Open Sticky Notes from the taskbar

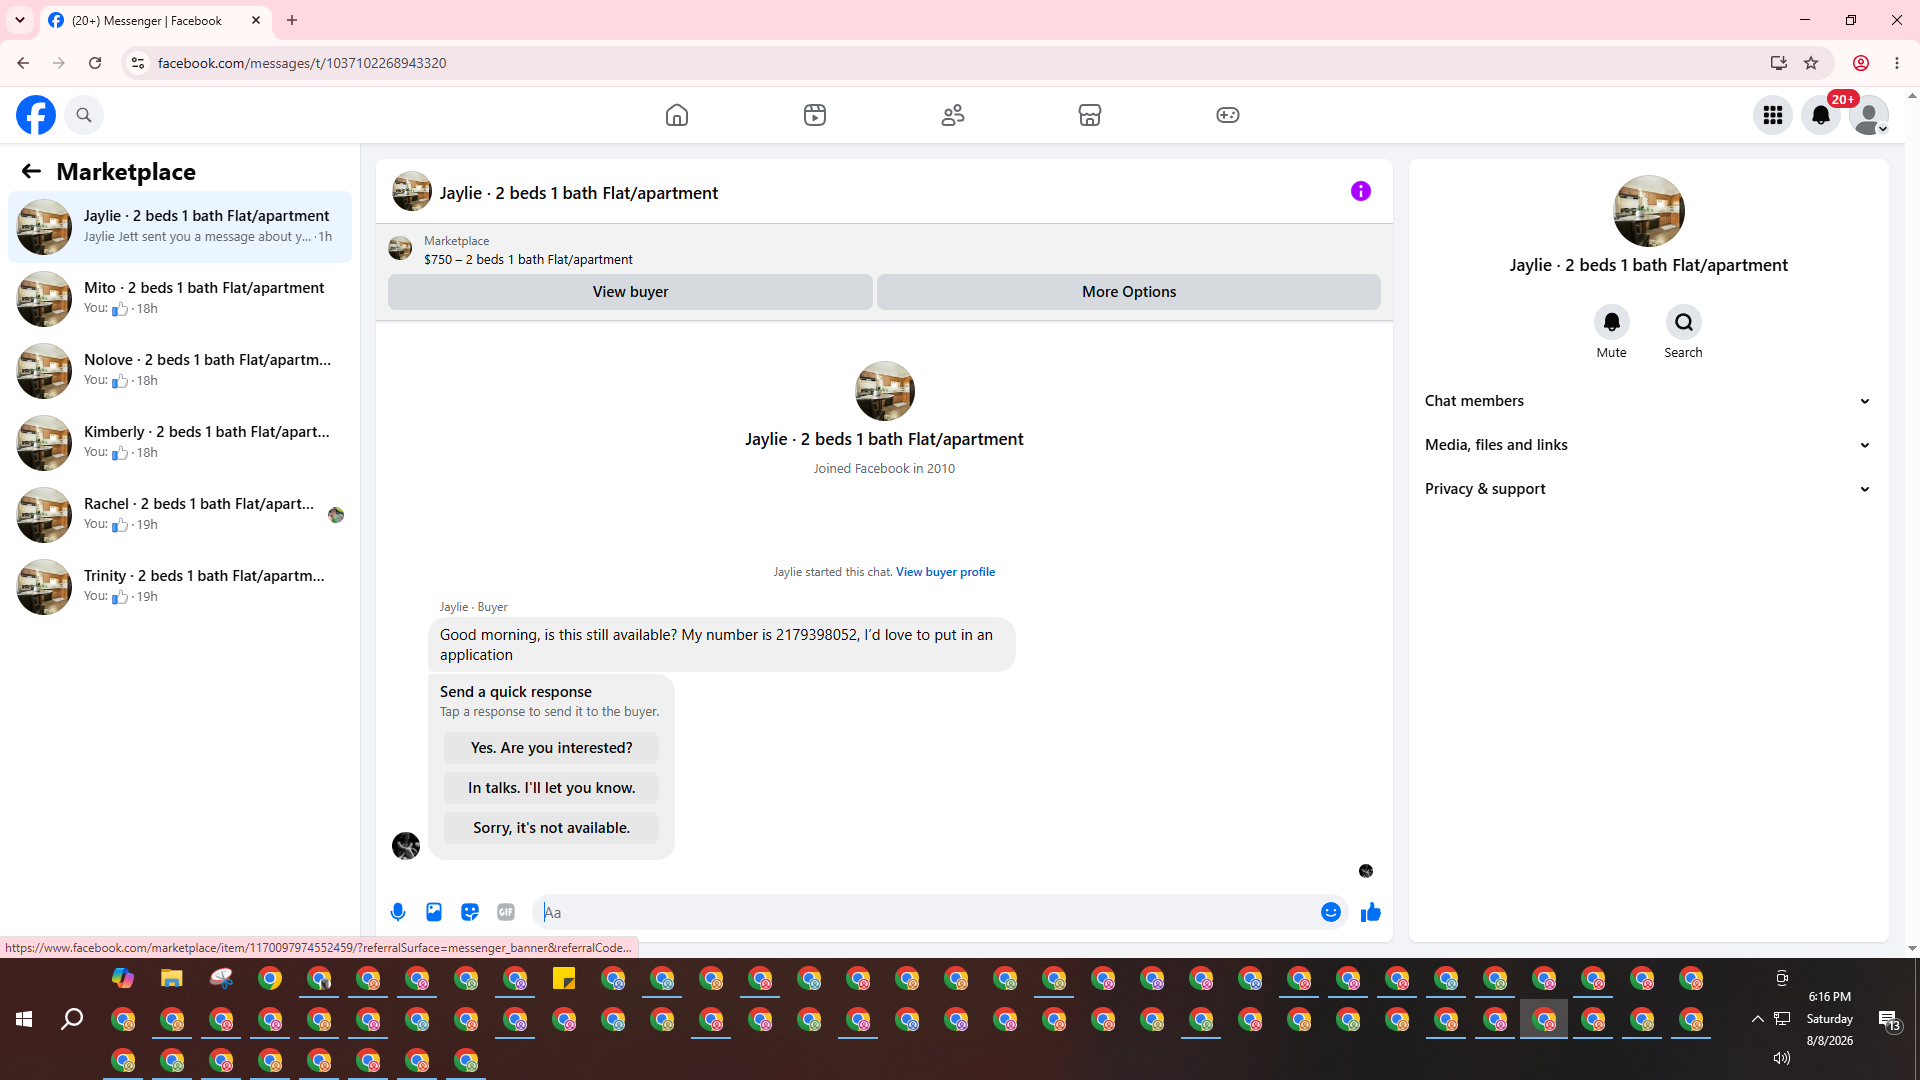(x=564, y=979)
